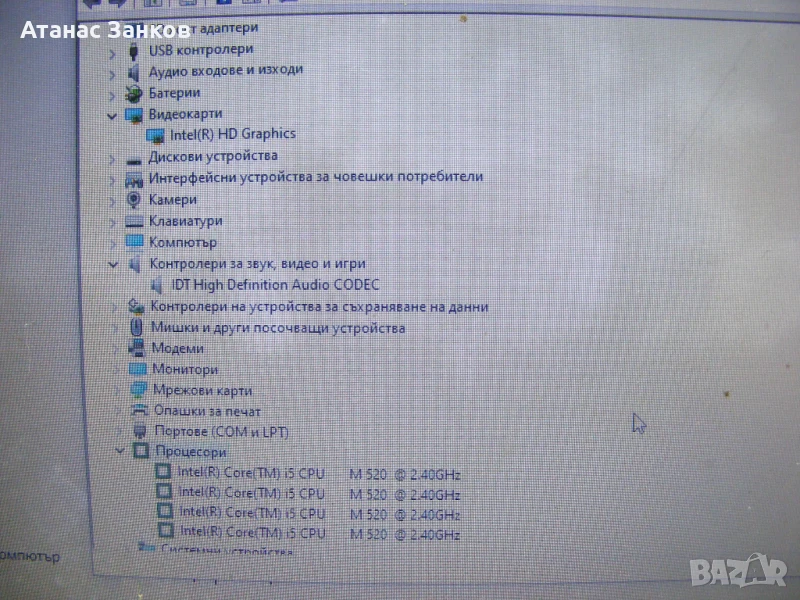This screenshot has width=800, height=600.
Task: Collapse the Видеокарти category
Action: tap(112, 115)
